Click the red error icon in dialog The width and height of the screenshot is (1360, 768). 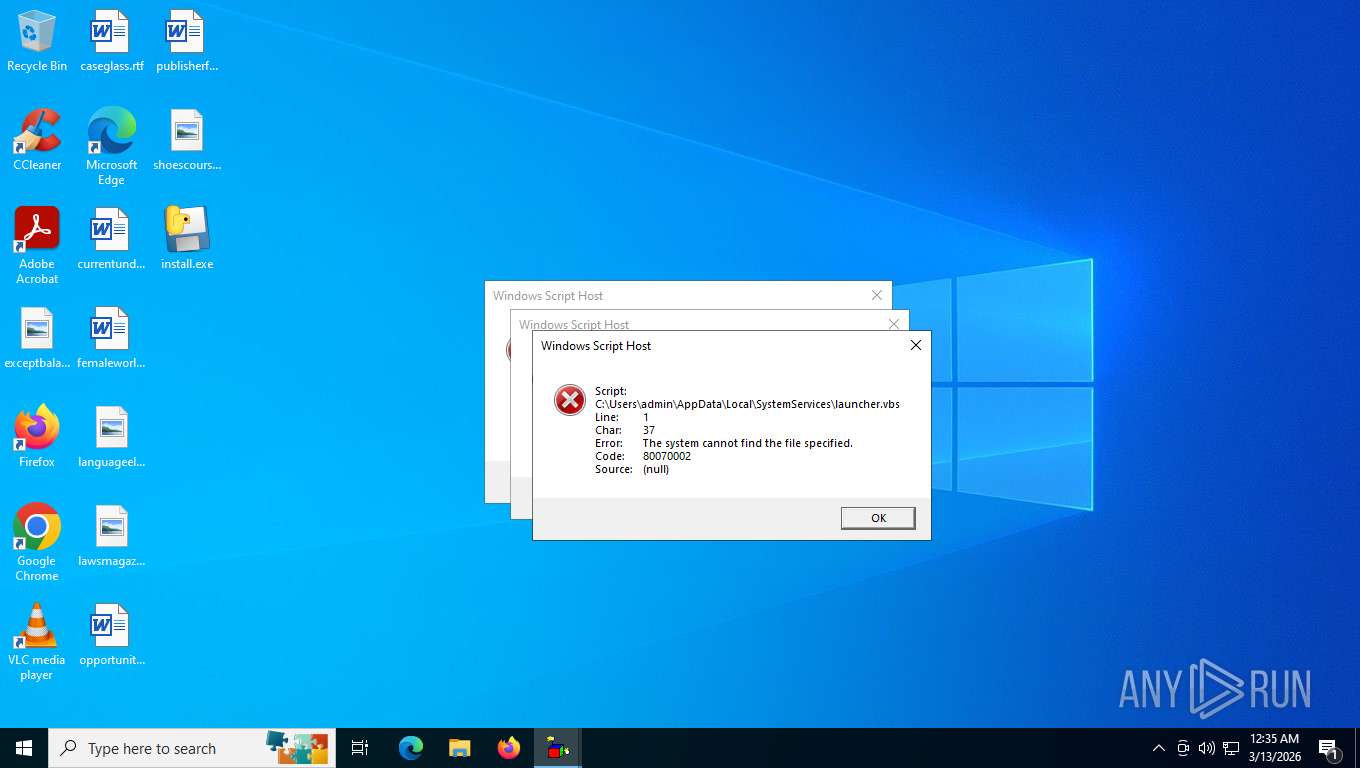click(x=570, y=400)
